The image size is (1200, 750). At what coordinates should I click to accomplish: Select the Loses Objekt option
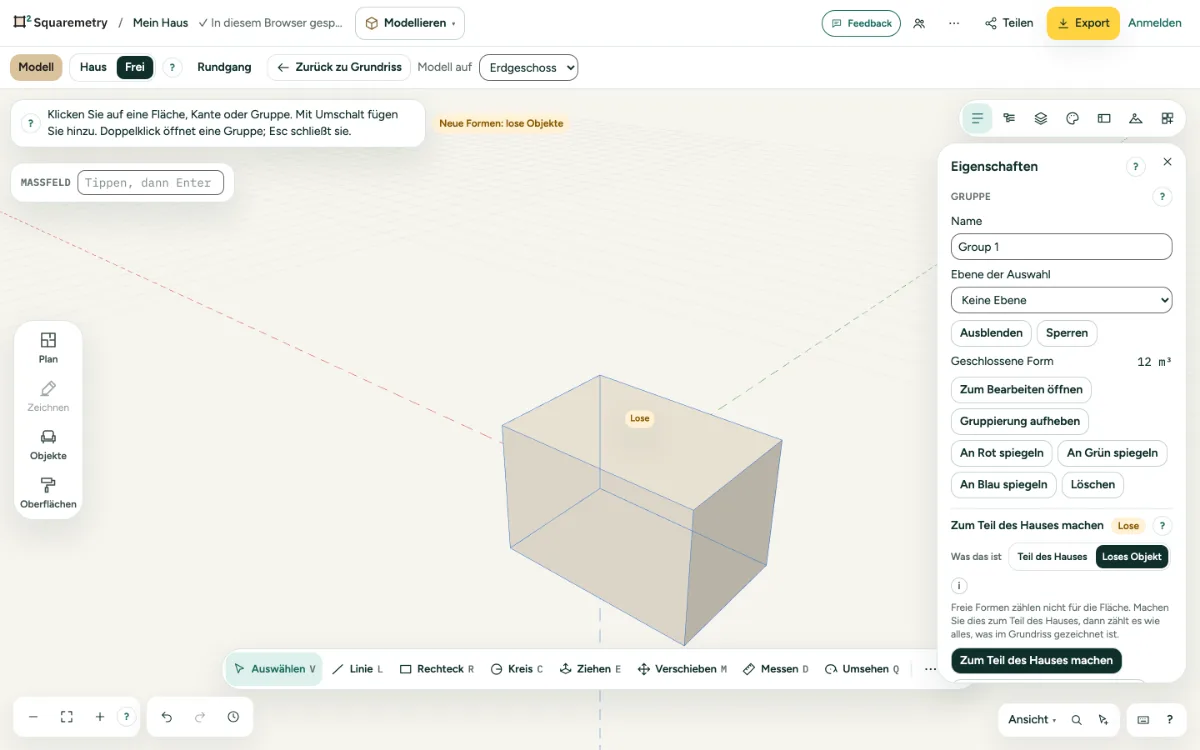tap(1131, 556)
